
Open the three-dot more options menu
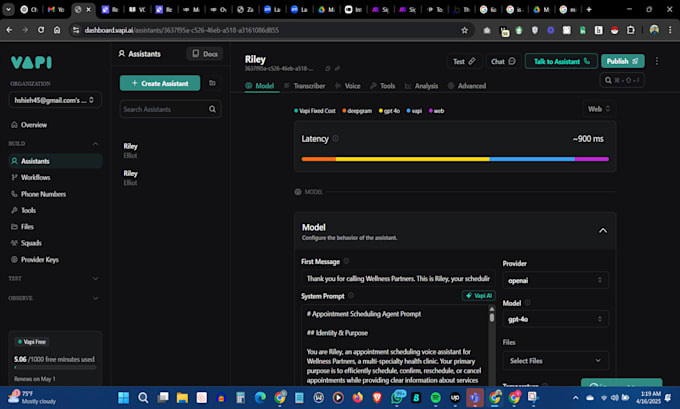[x=657, y=61]
